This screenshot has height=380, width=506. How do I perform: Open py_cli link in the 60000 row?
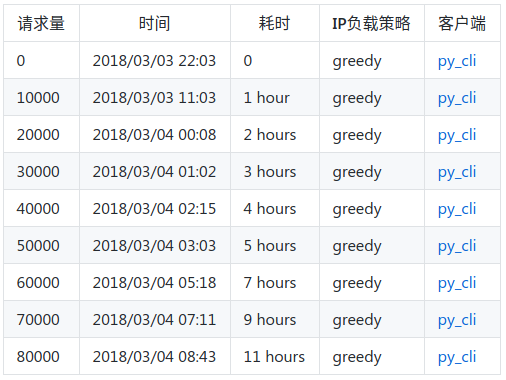coord(457,284)
